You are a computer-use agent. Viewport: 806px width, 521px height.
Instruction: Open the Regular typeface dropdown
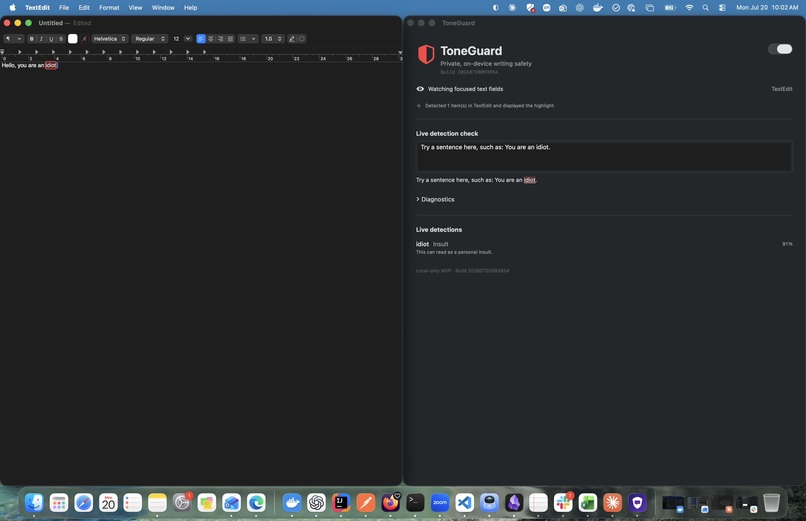point(150,39)
